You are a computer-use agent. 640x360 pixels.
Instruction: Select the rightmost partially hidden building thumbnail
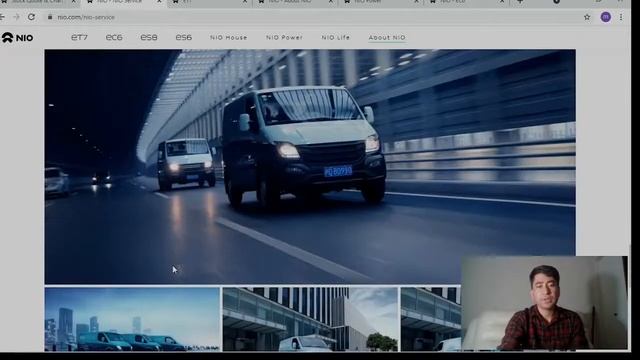pos(431,319)
